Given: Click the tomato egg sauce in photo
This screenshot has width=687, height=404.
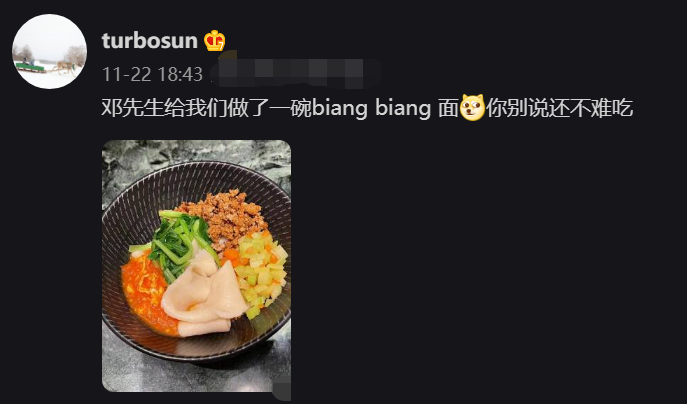Looking at the screenshot, I should tap(145, 294).
